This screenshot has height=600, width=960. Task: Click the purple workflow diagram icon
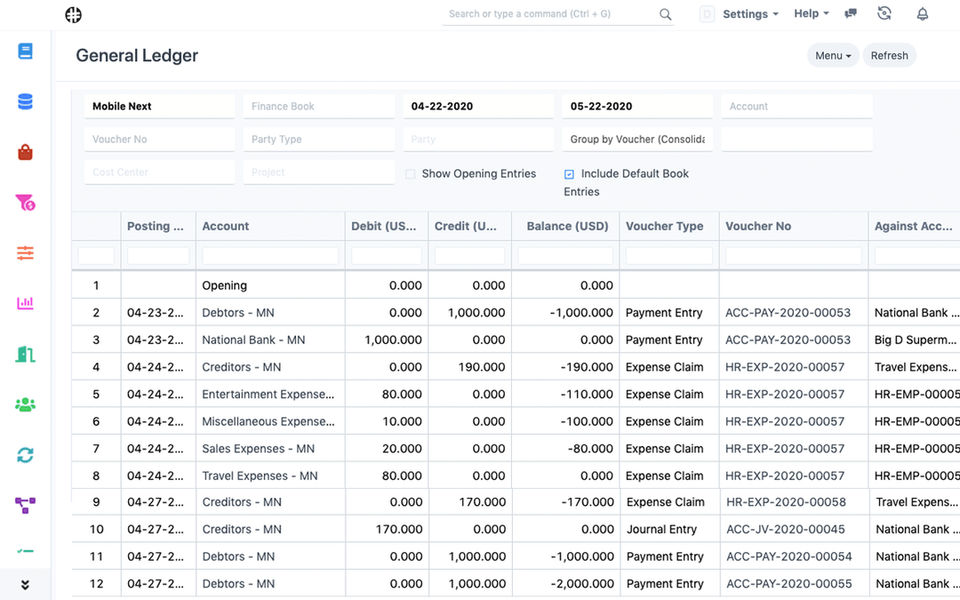click(25, 505)
